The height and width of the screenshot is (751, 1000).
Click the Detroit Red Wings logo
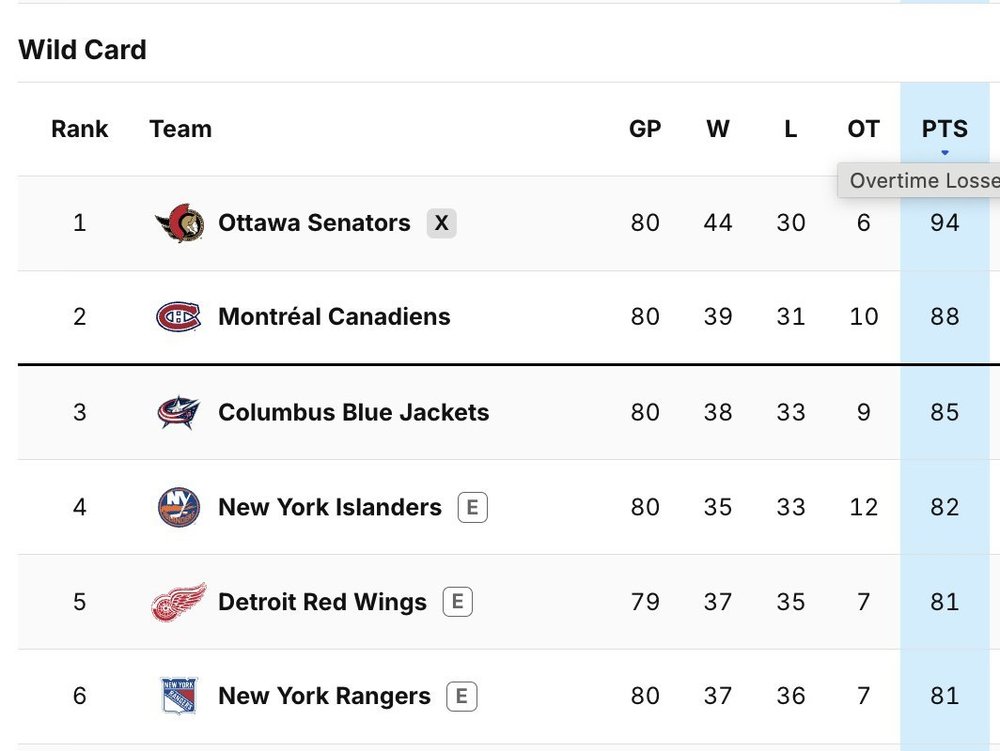179,602
